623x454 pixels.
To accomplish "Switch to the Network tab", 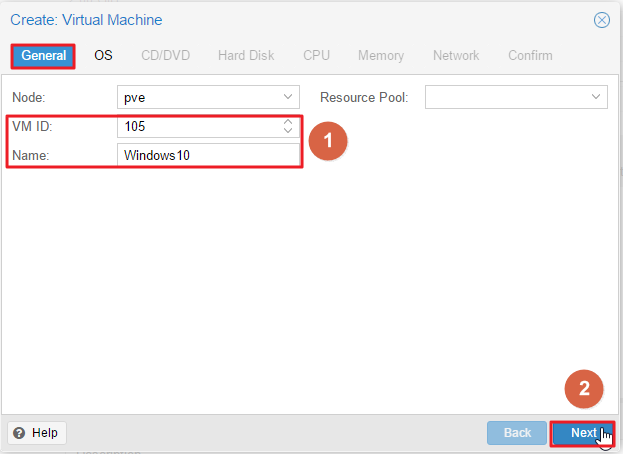I will click(456, 56).
